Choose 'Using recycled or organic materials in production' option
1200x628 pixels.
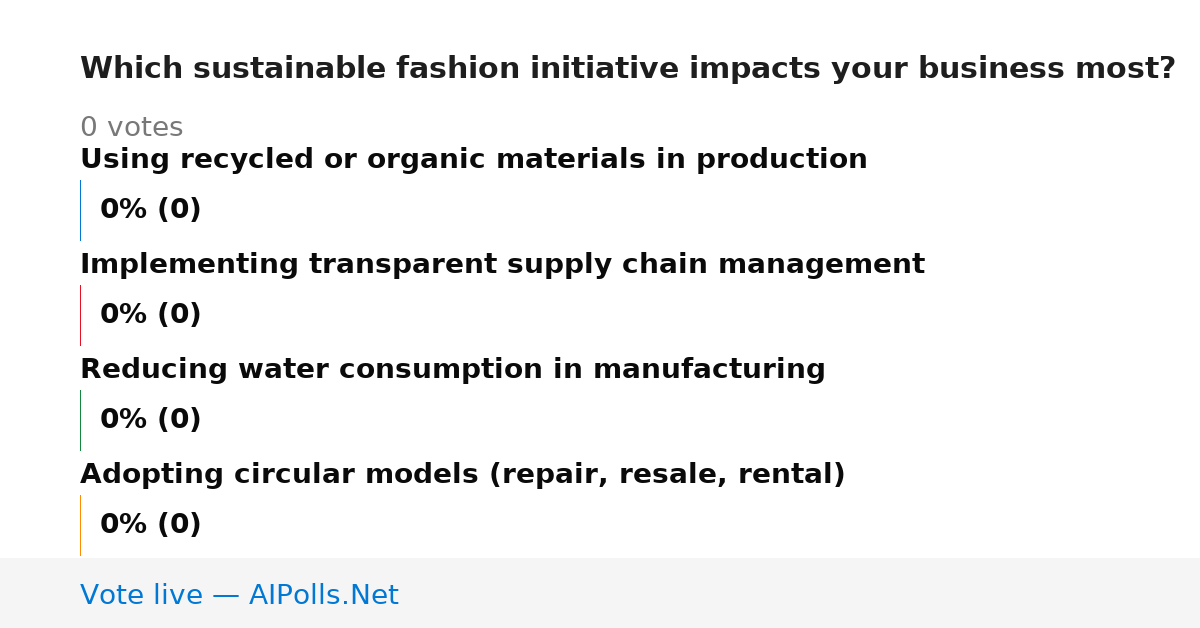(x=473, y=160)
